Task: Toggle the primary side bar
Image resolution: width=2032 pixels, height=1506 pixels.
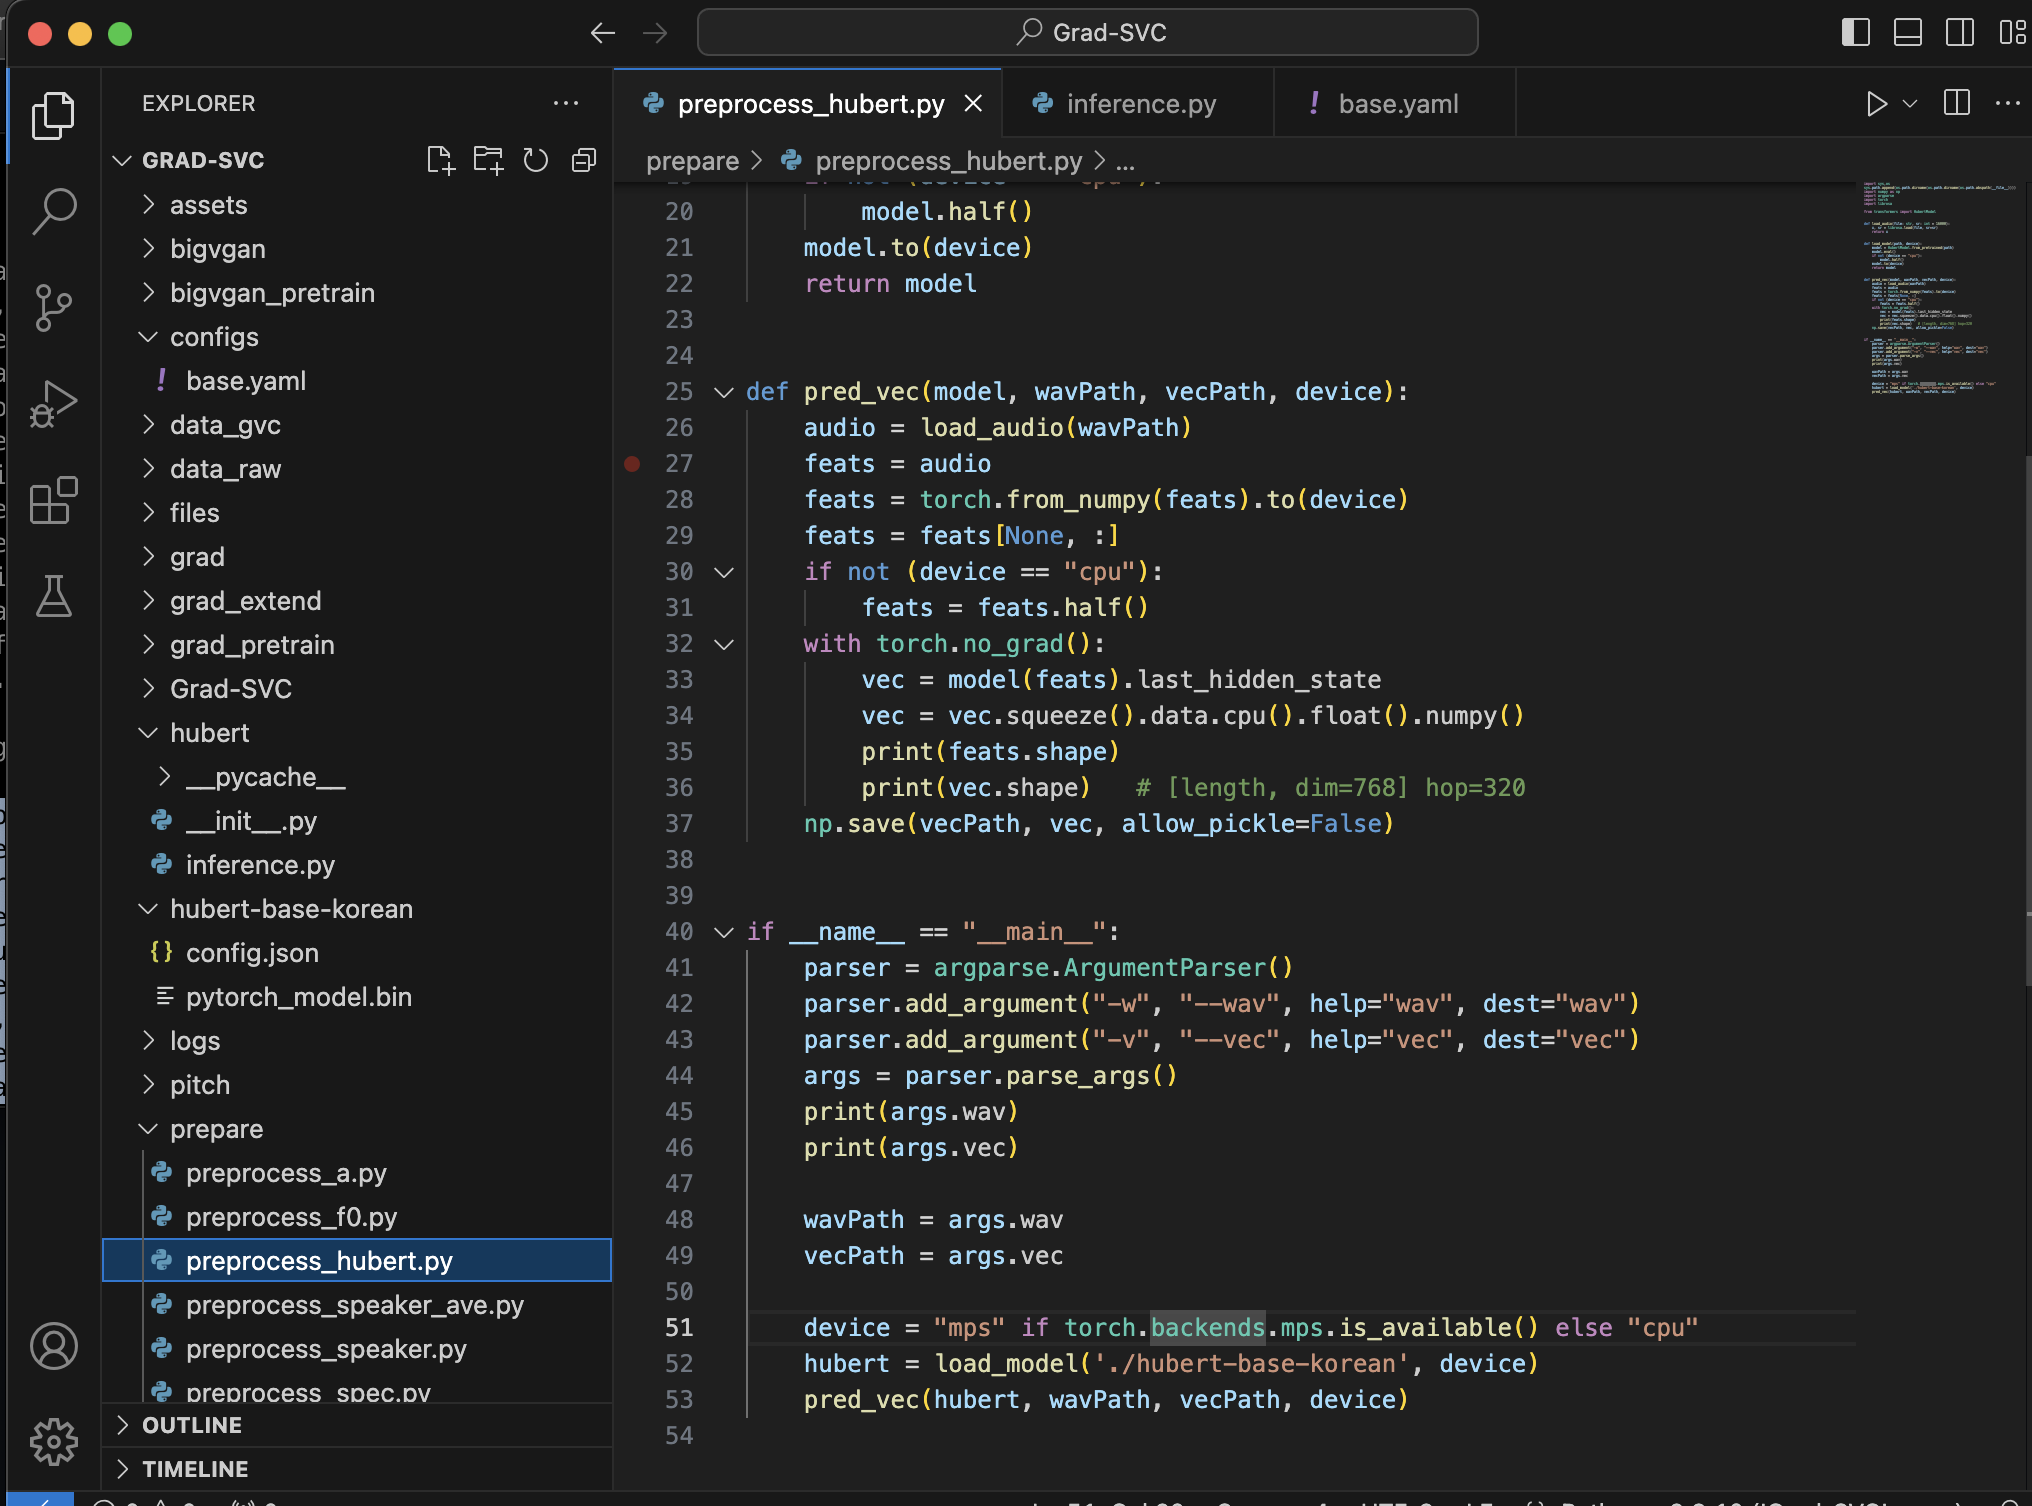Action: pyautogui.click(x=1856, y=33)
